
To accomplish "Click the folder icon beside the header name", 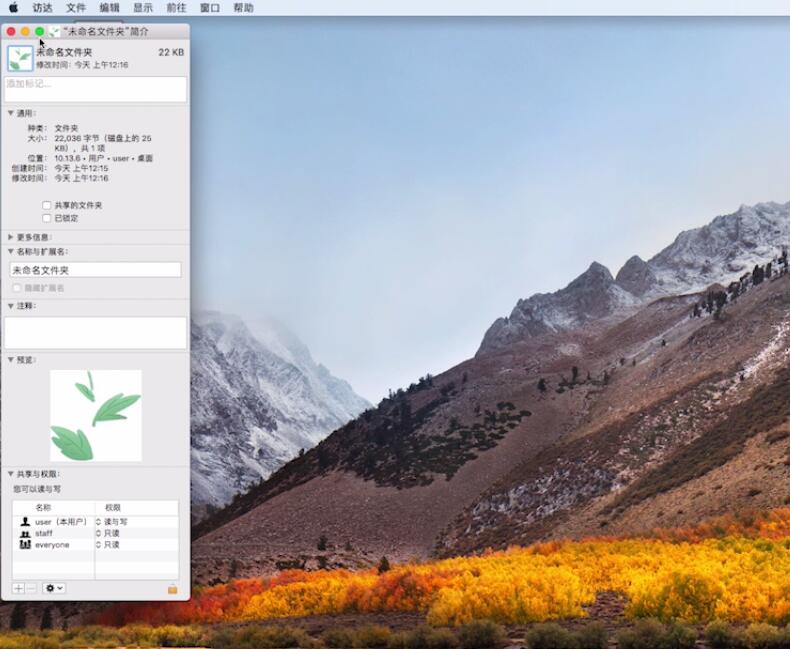I will (x=20, y=58).
